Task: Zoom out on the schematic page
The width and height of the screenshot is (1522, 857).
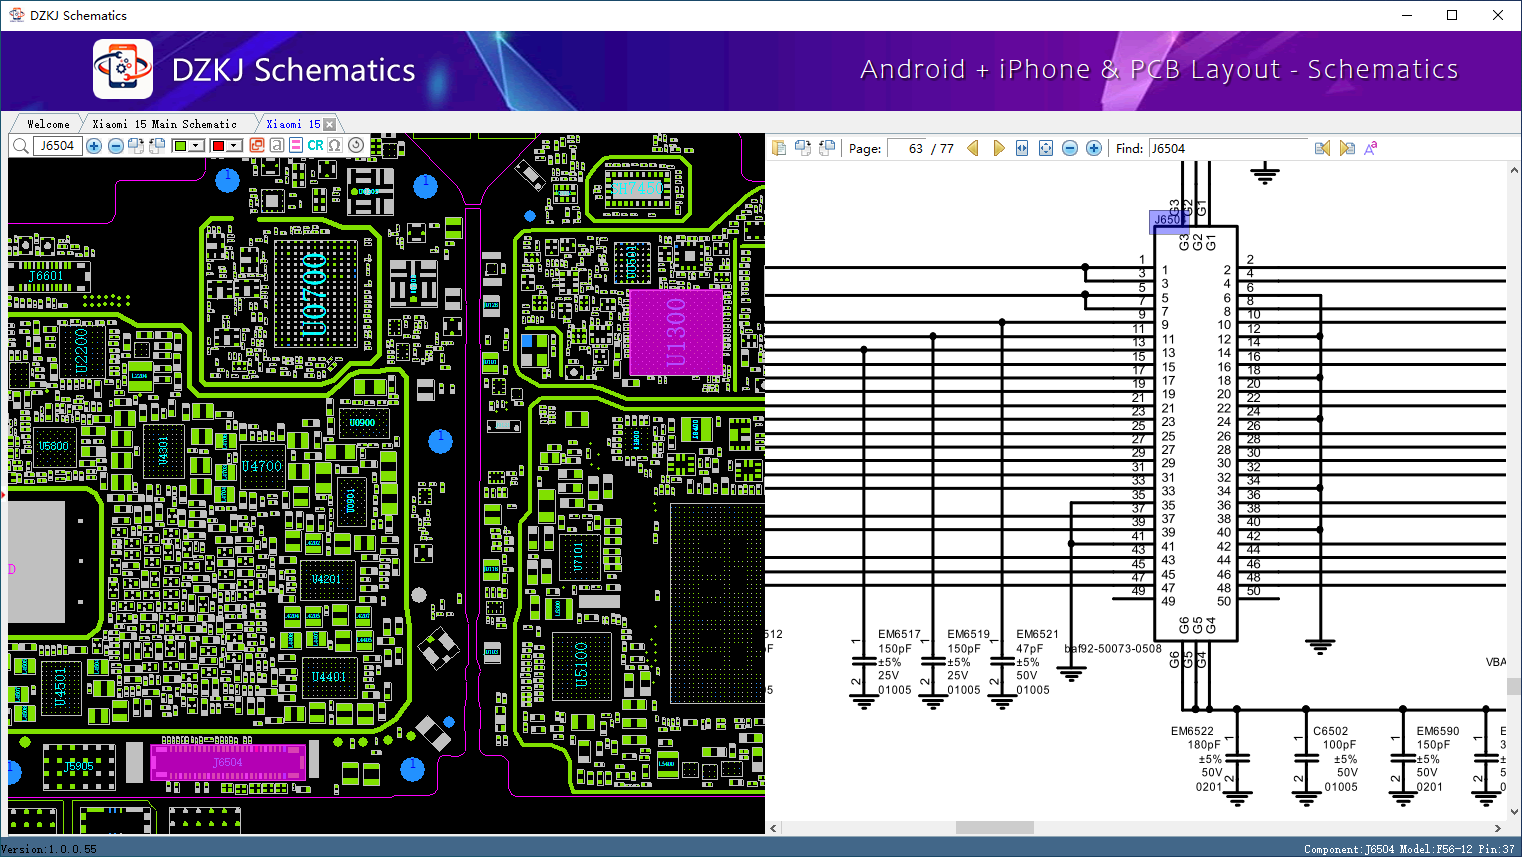Action: (x=1070, y=148)
